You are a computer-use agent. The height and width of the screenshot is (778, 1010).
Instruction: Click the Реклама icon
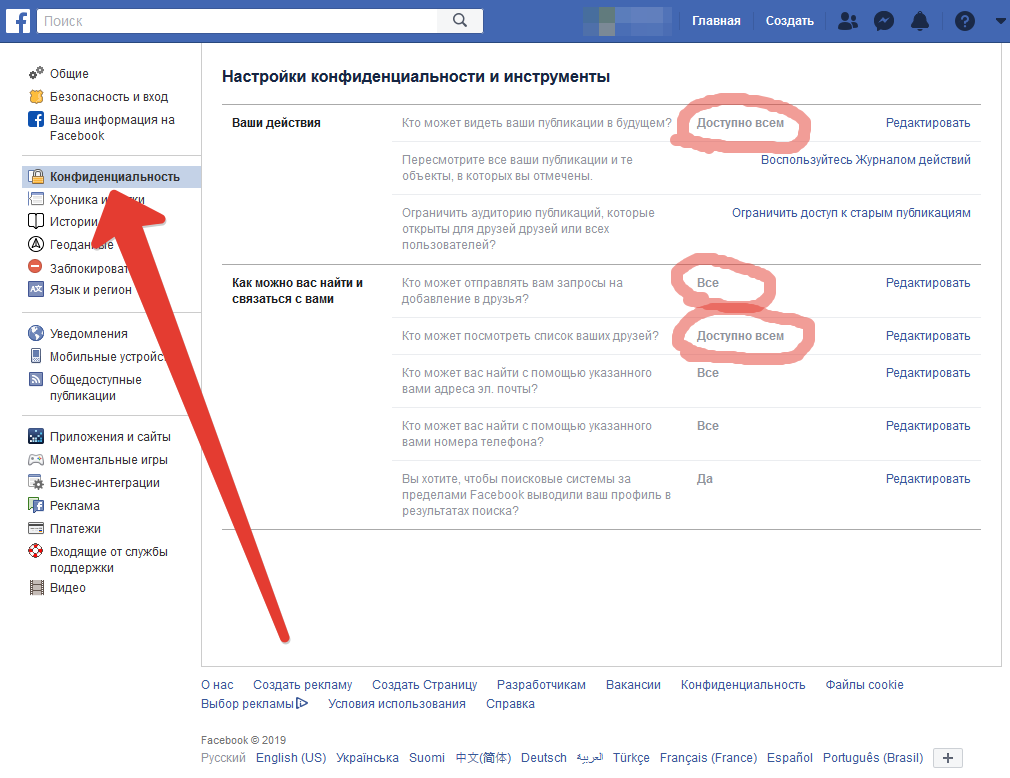pos(36,505)
